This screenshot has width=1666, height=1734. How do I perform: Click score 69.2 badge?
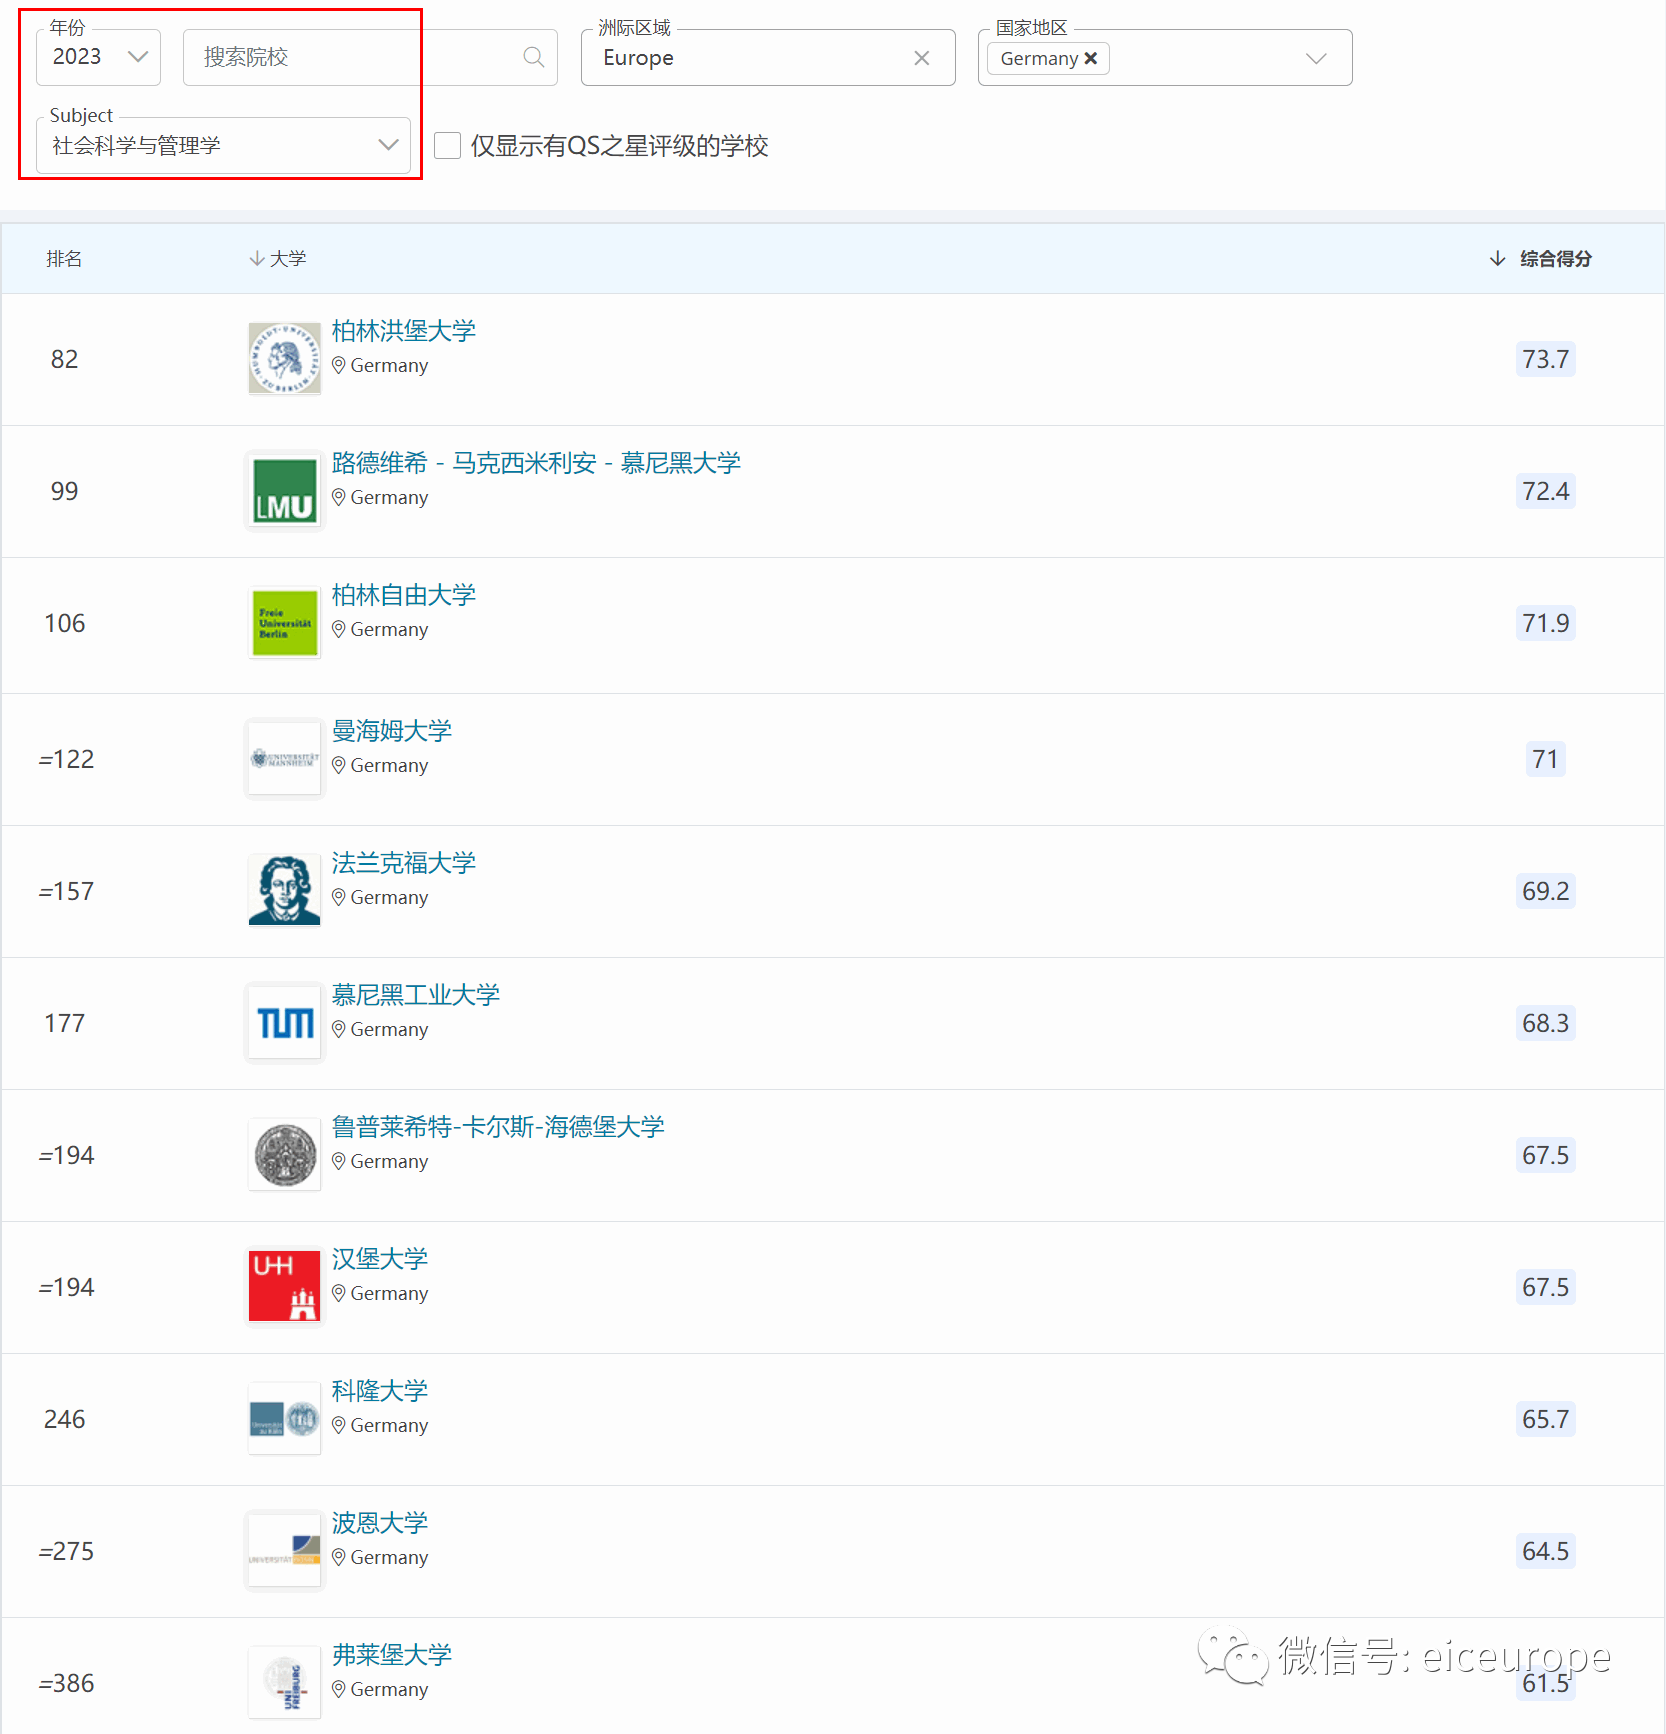(x=1545, y=891)
